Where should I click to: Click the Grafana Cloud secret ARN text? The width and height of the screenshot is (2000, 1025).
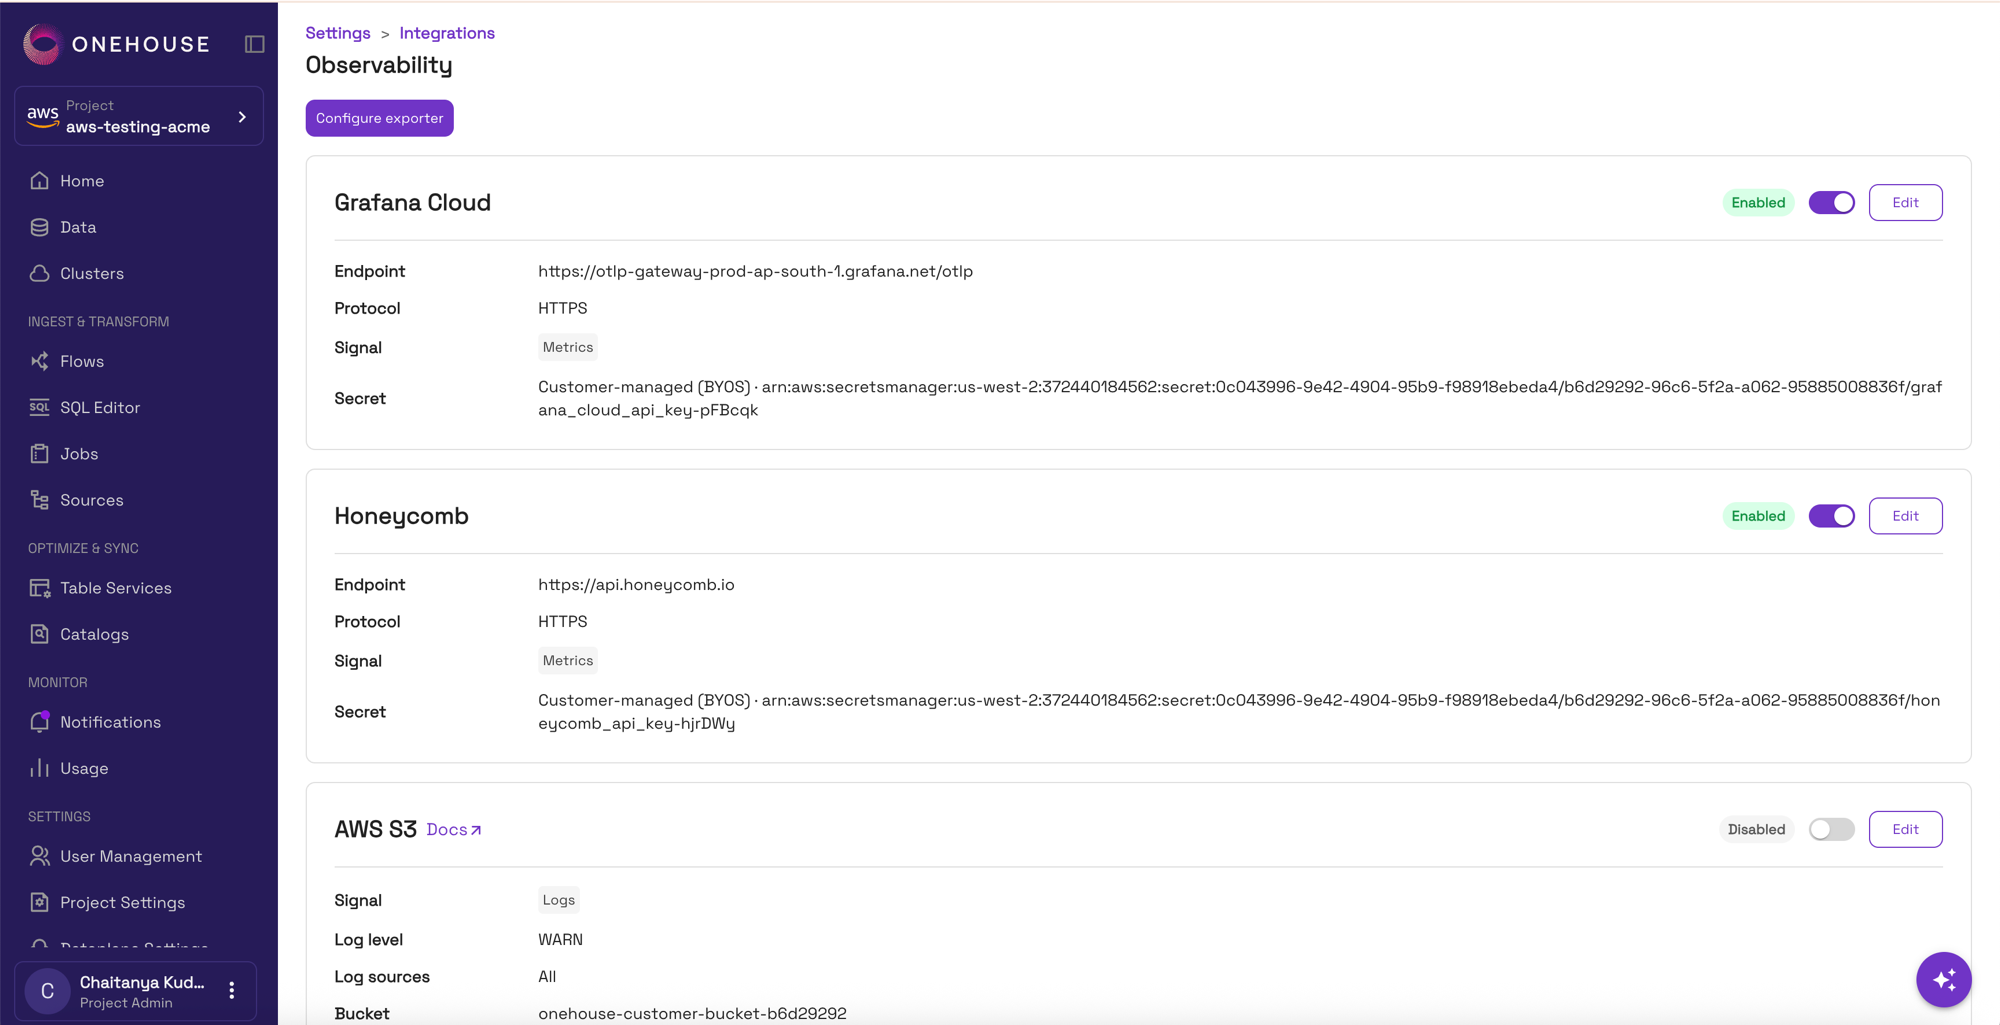point(1240,398)
